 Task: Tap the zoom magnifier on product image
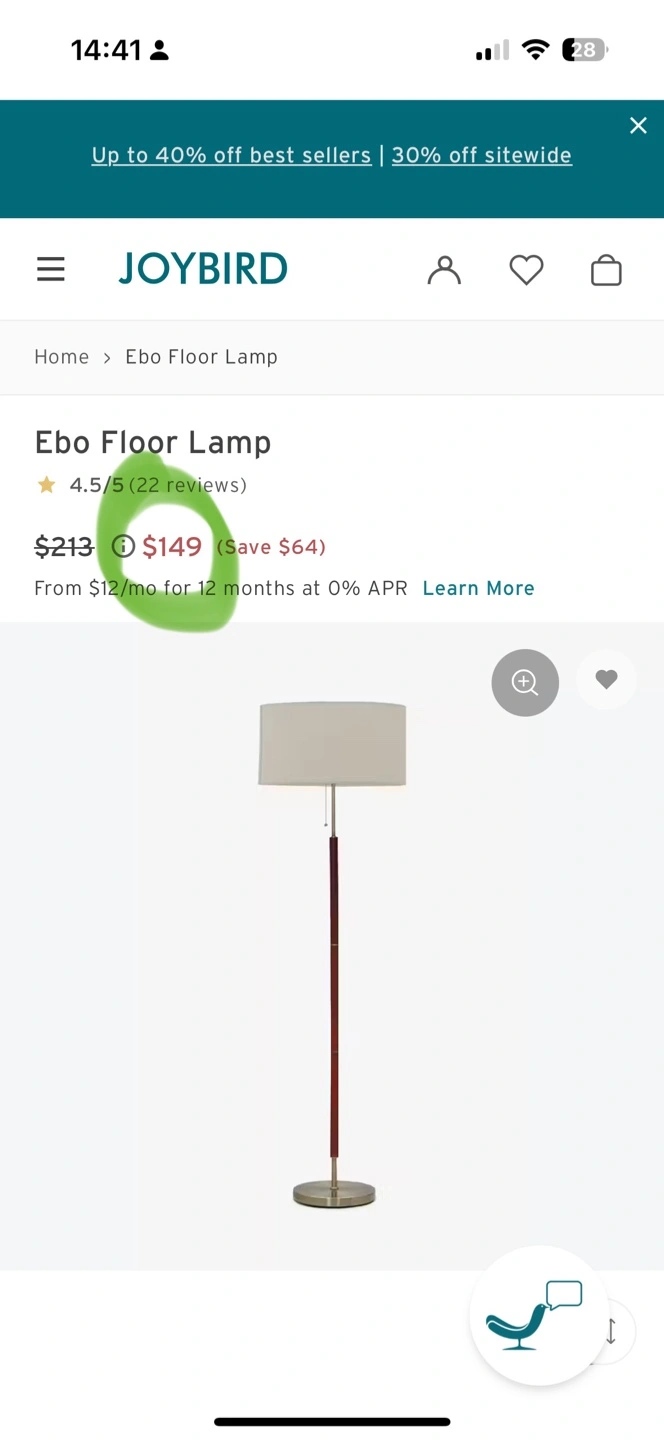pyautogui.click(x=525, y=683)
